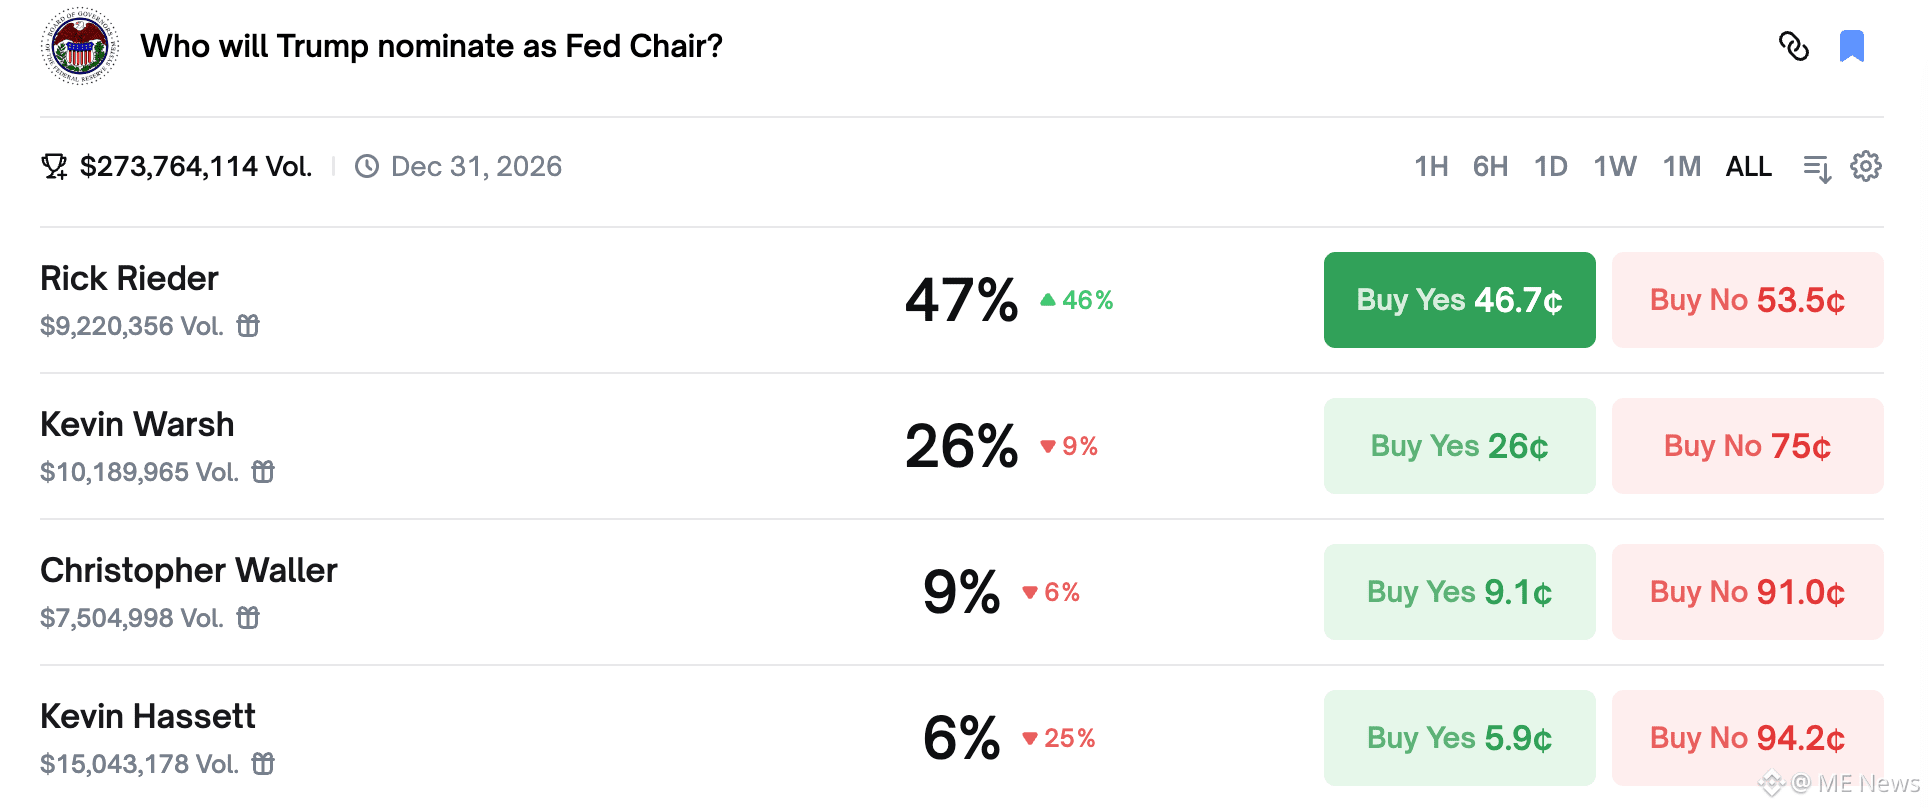Click the rewards gift icon for Rick Rieder
The width and height of the screenshot is (1928, 808).
pos(248,326)
